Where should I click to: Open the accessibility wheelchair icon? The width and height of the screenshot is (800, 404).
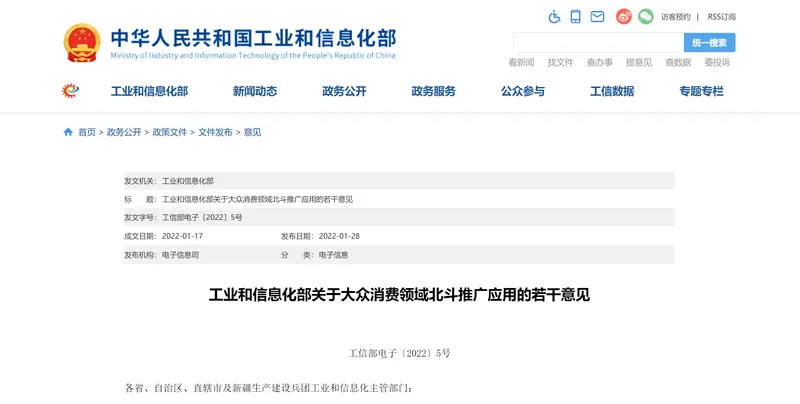click(555, 16)
